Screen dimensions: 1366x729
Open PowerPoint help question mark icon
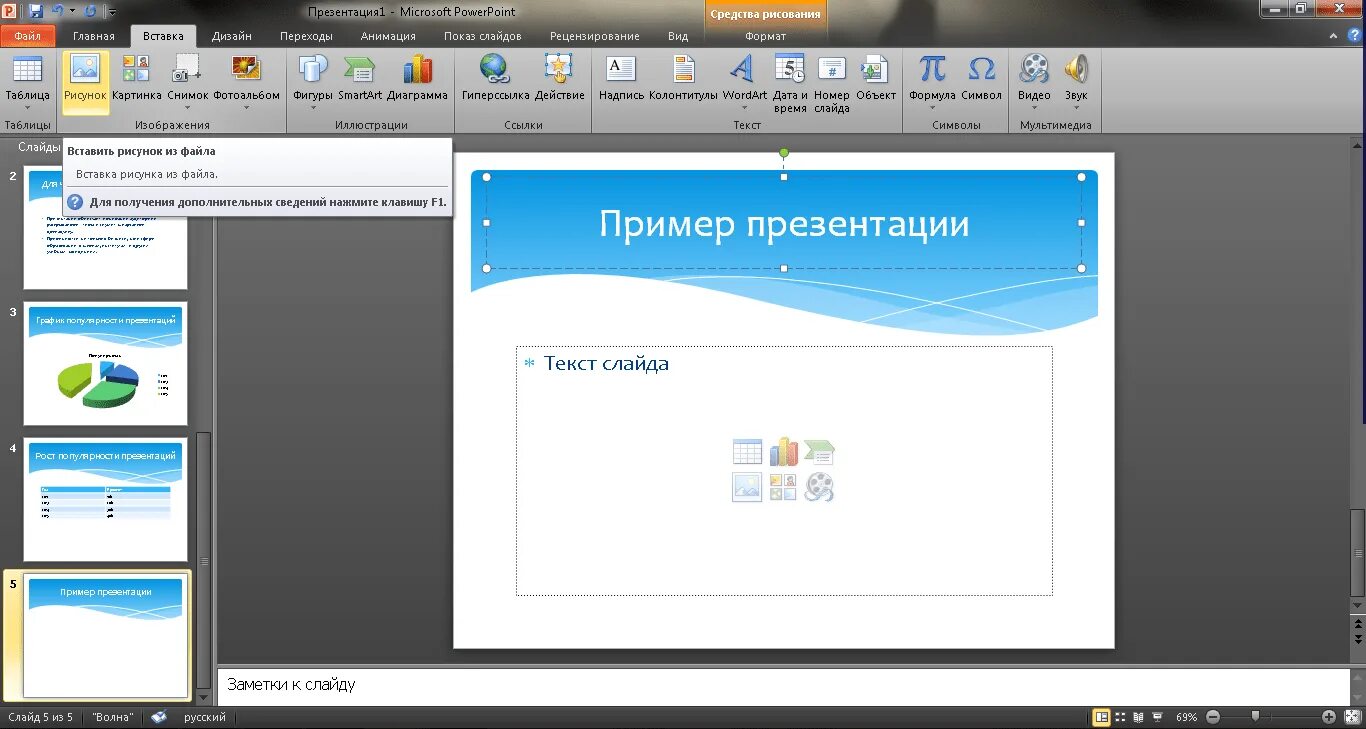1353,36
